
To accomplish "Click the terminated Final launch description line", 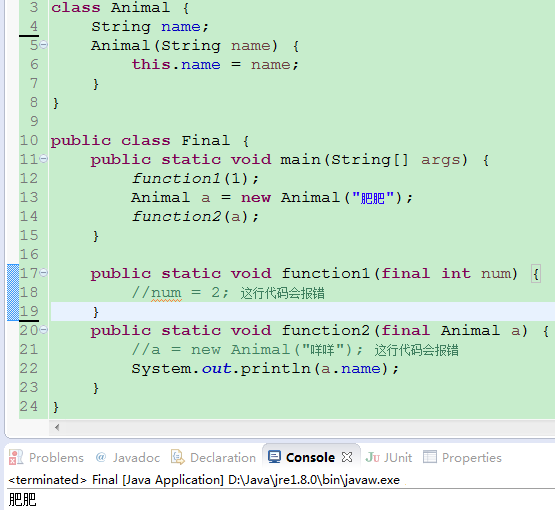I will pos(204,480).
